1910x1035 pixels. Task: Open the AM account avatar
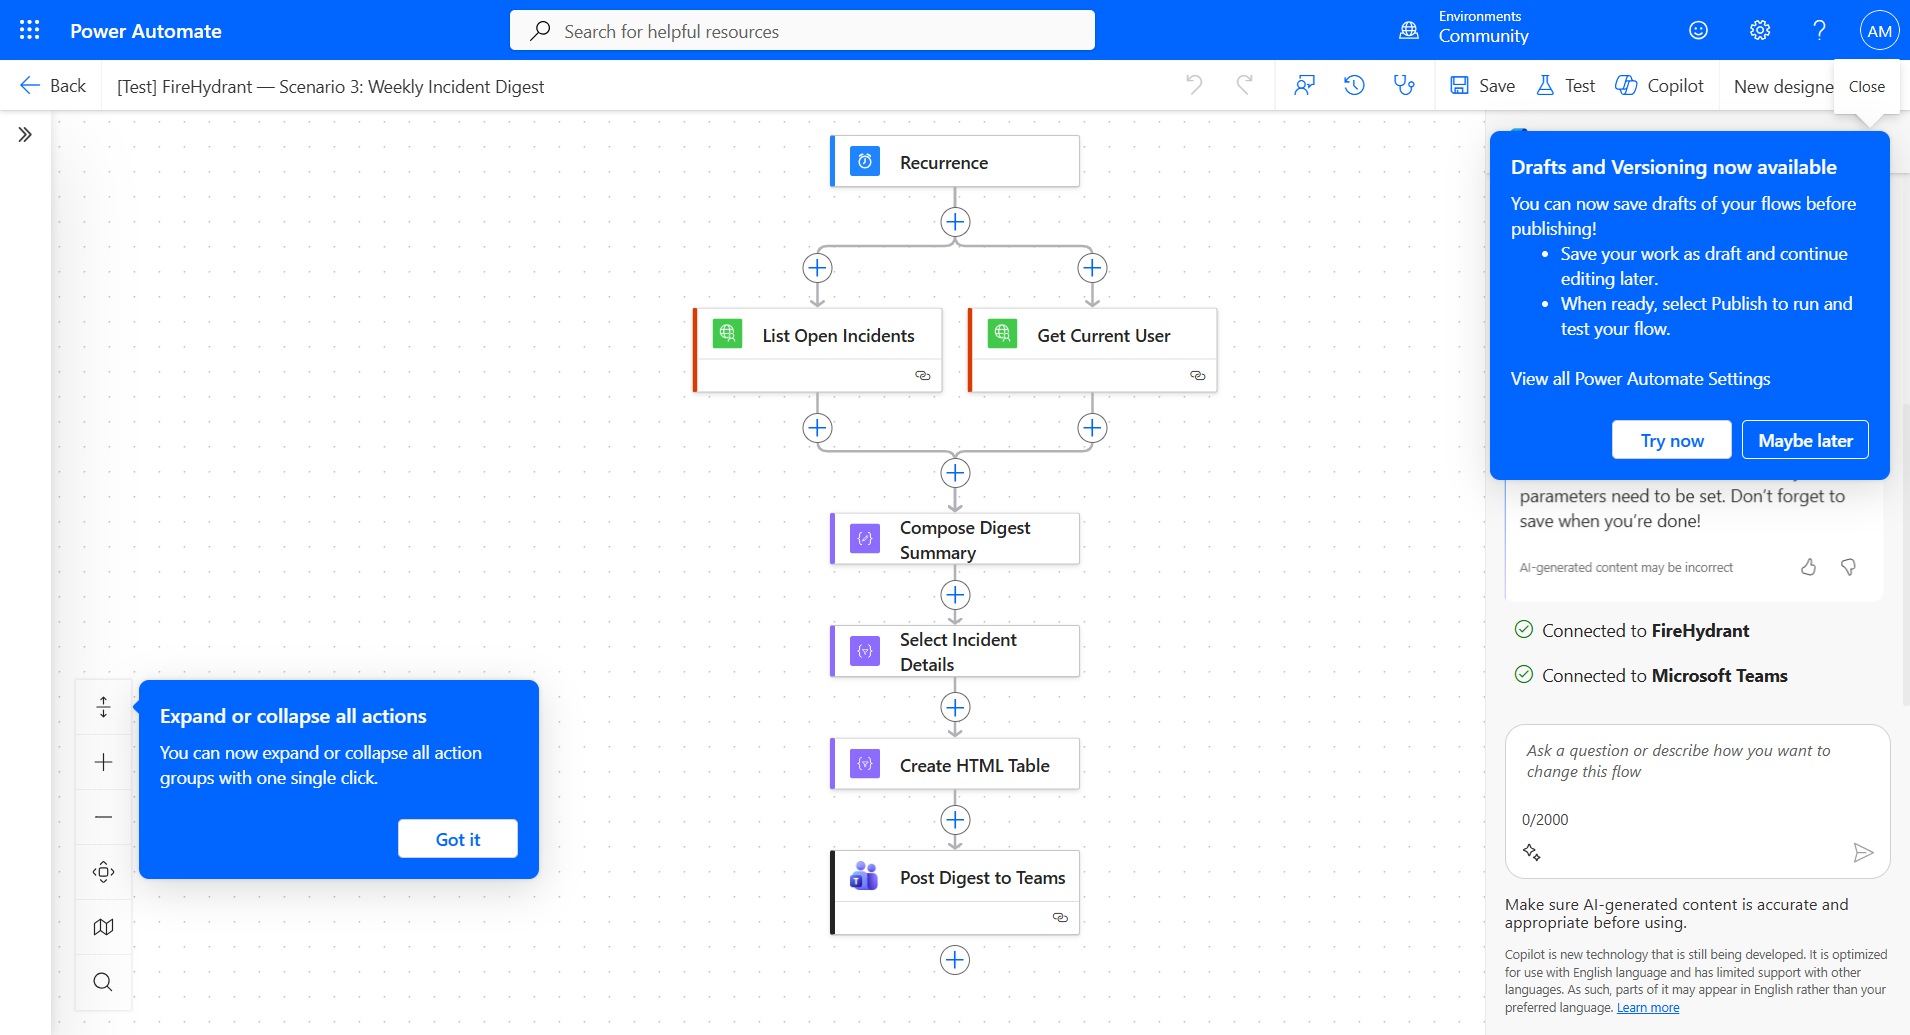(1879, 30)
